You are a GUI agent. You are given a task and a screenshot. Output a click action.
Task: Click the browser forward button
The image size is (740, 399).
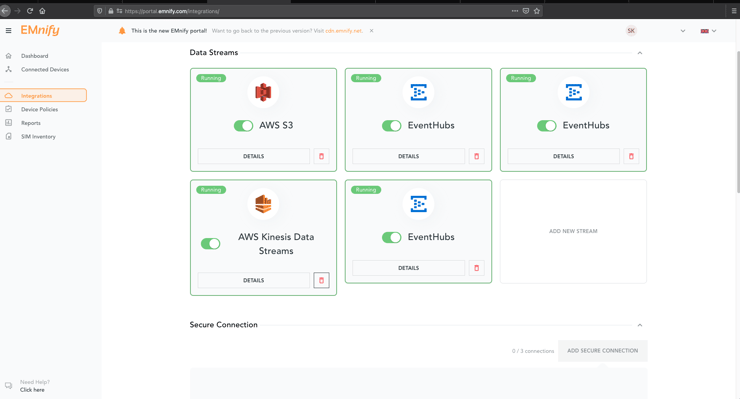(17, 11)
